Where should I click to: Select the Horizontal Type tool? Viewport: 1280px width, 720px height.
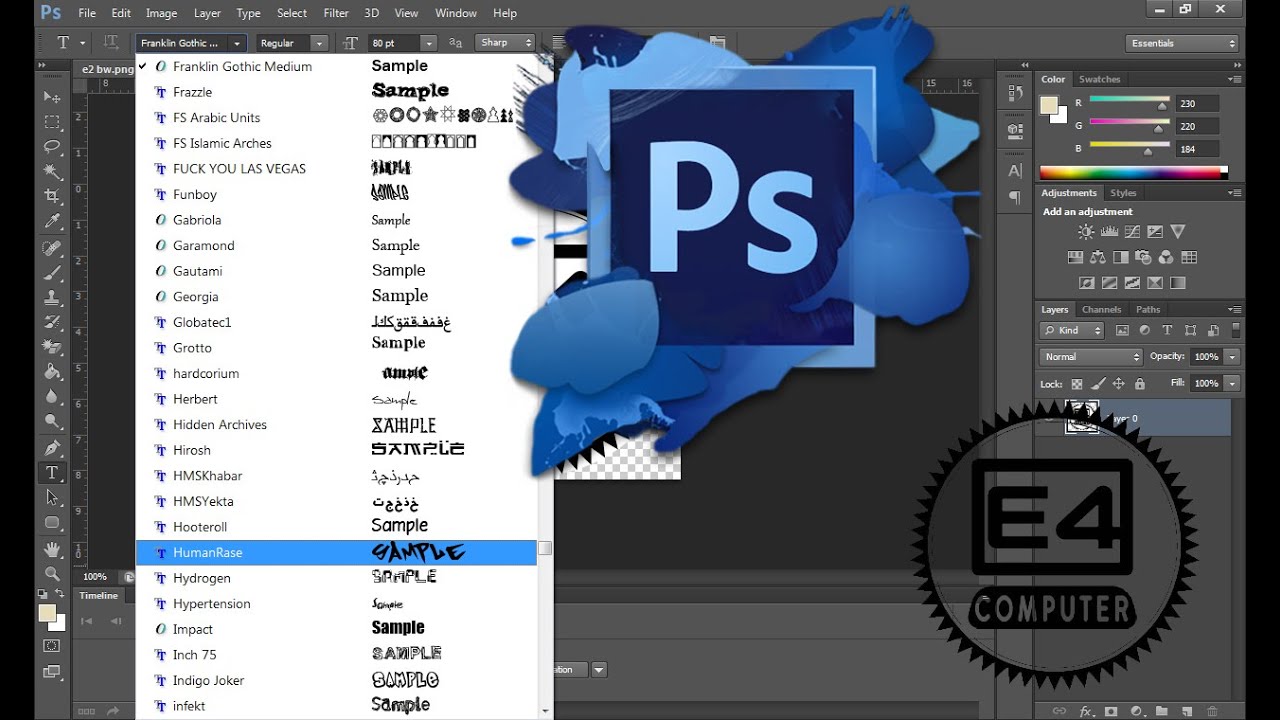(52, 472)
